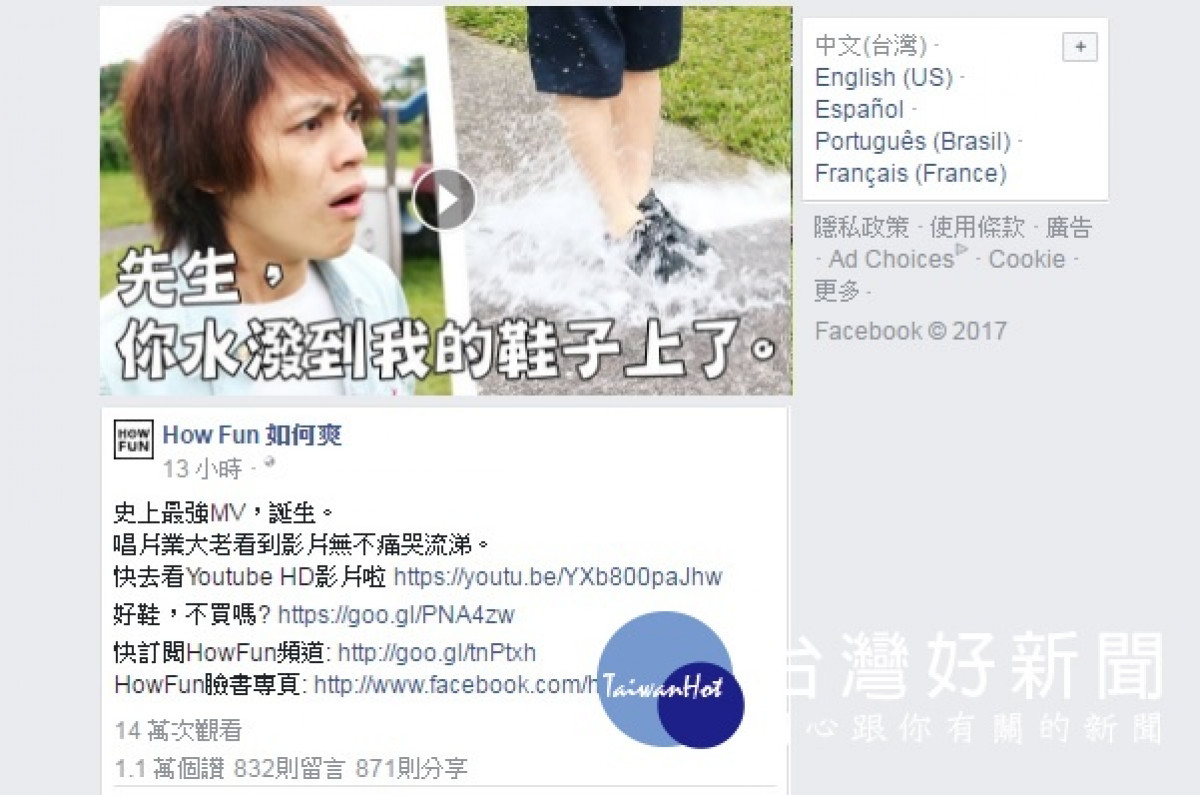Image resolution: width=1200 pixels, height=795 pixels.
Task: Open the goo.gl/tnPtxh channel subscribe link
Action: [437, 653]
